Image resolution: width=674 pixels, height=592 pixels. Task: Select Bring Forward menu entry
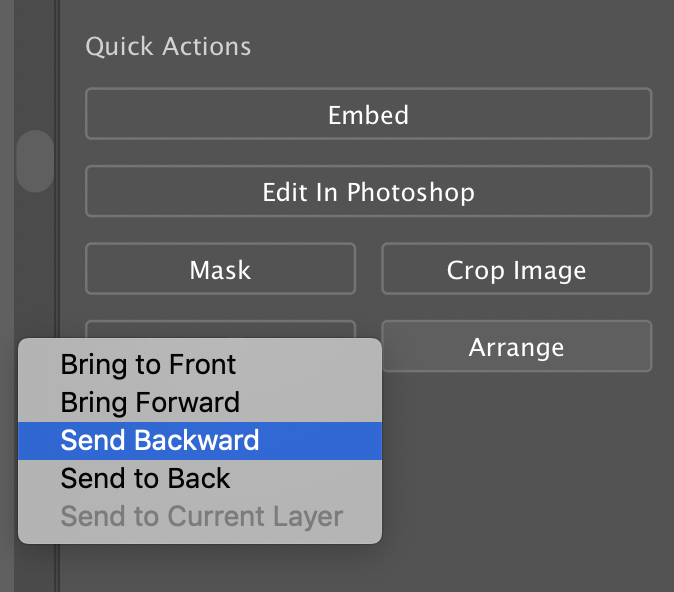point(150,402)
